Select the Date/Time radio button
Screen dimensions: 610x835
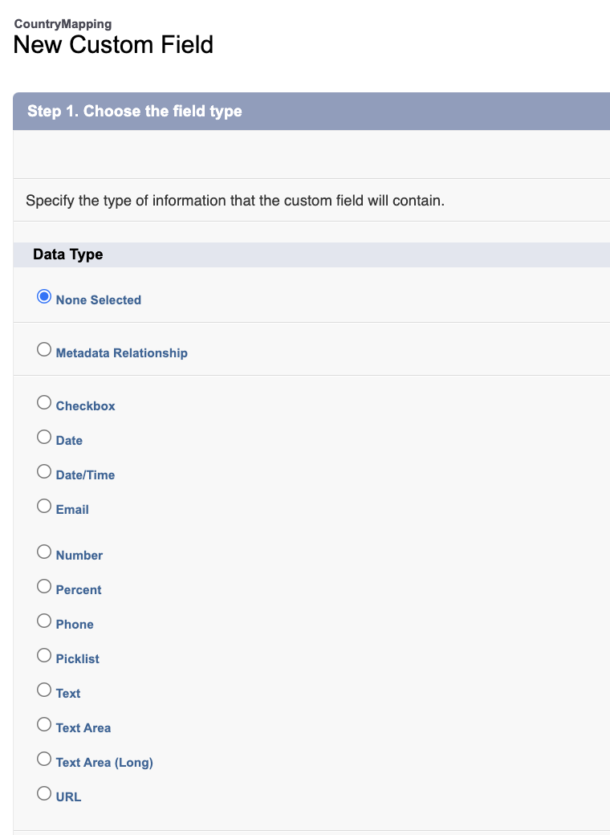point(43,472)
